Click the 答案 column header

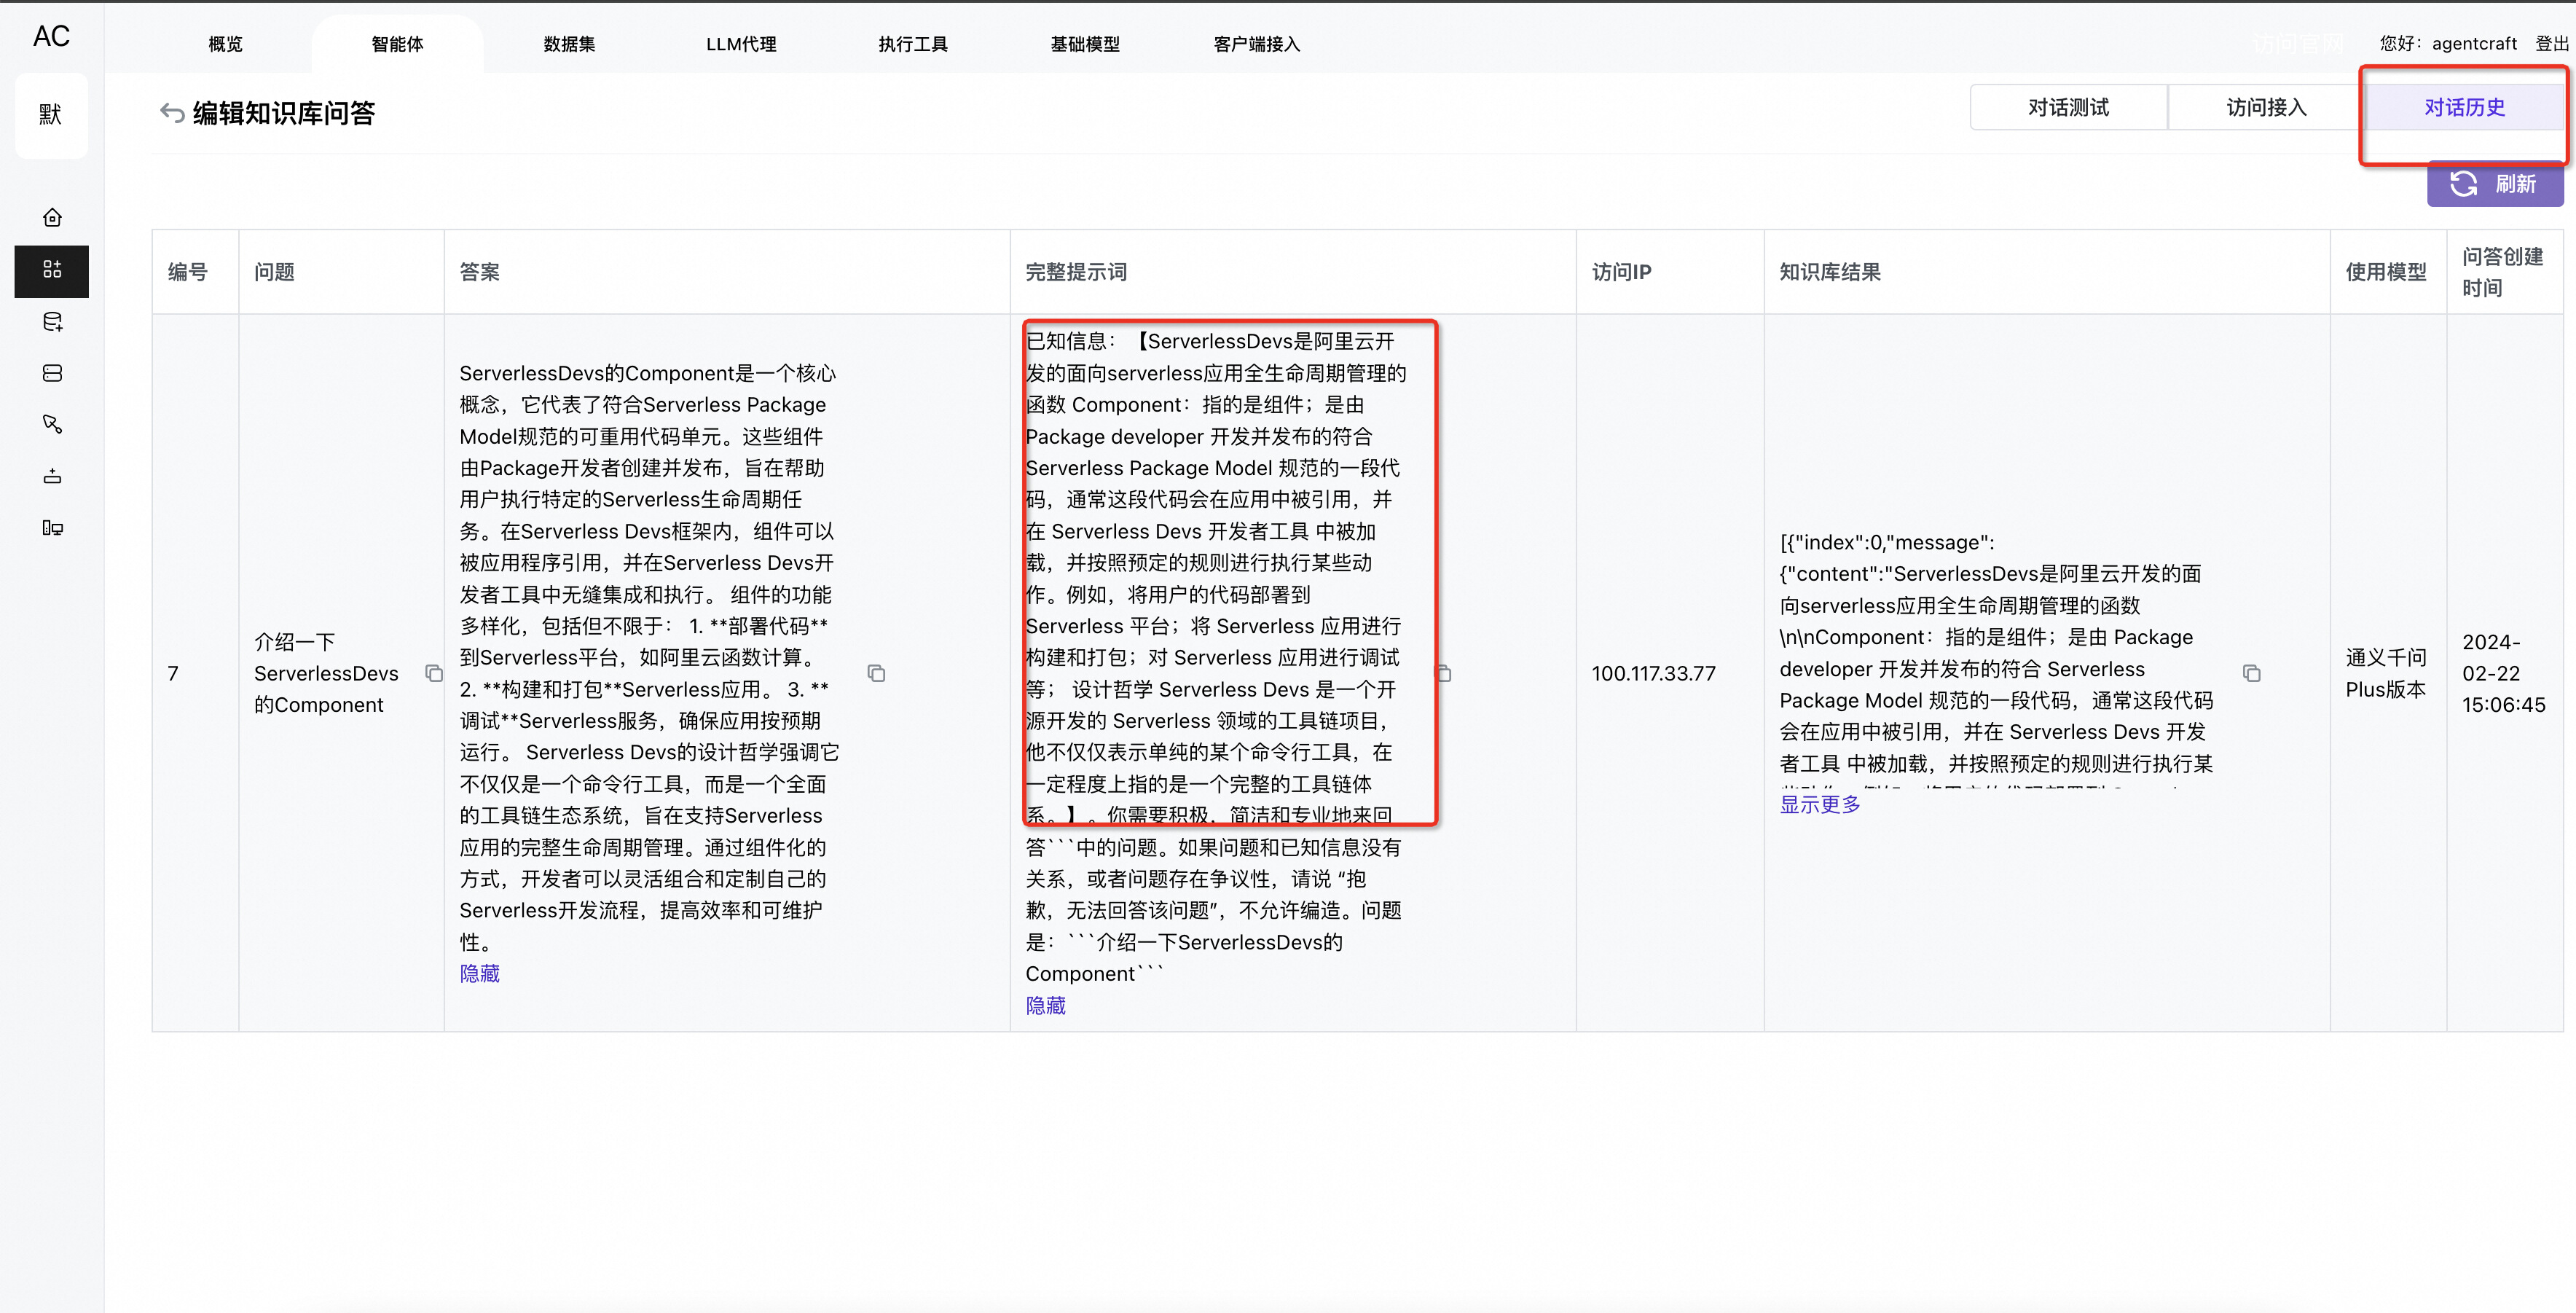coord(727,272)
